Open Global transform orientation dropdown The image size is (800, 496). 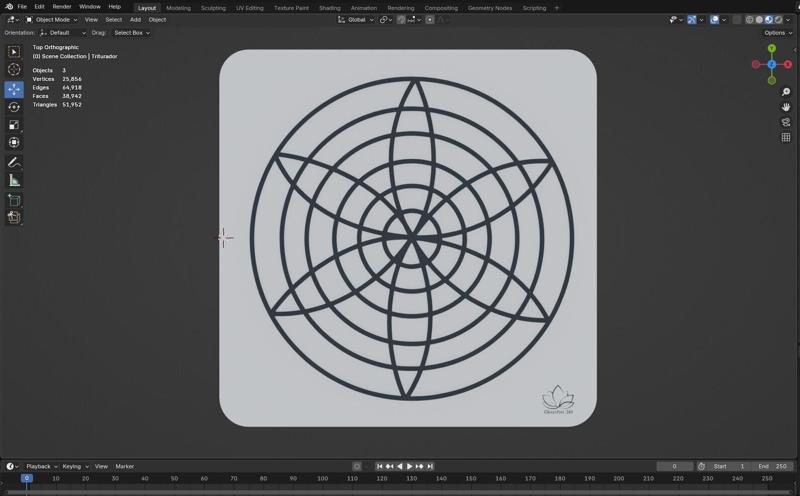[x=356, y=20]
